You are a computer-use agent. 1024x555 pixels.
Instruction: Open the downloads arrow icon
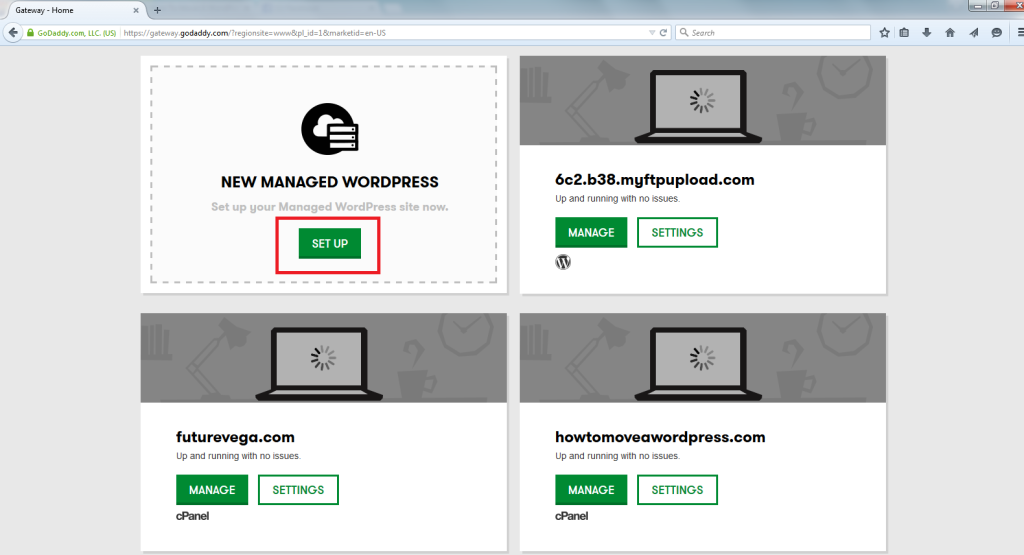point(927,33)
